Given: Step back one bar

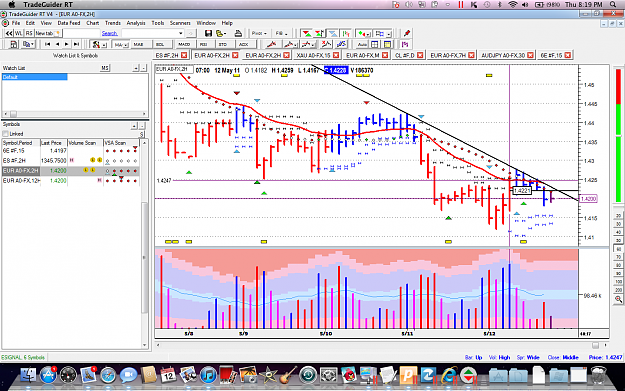Looking at the screenshot, I should (x=57, y=44).
